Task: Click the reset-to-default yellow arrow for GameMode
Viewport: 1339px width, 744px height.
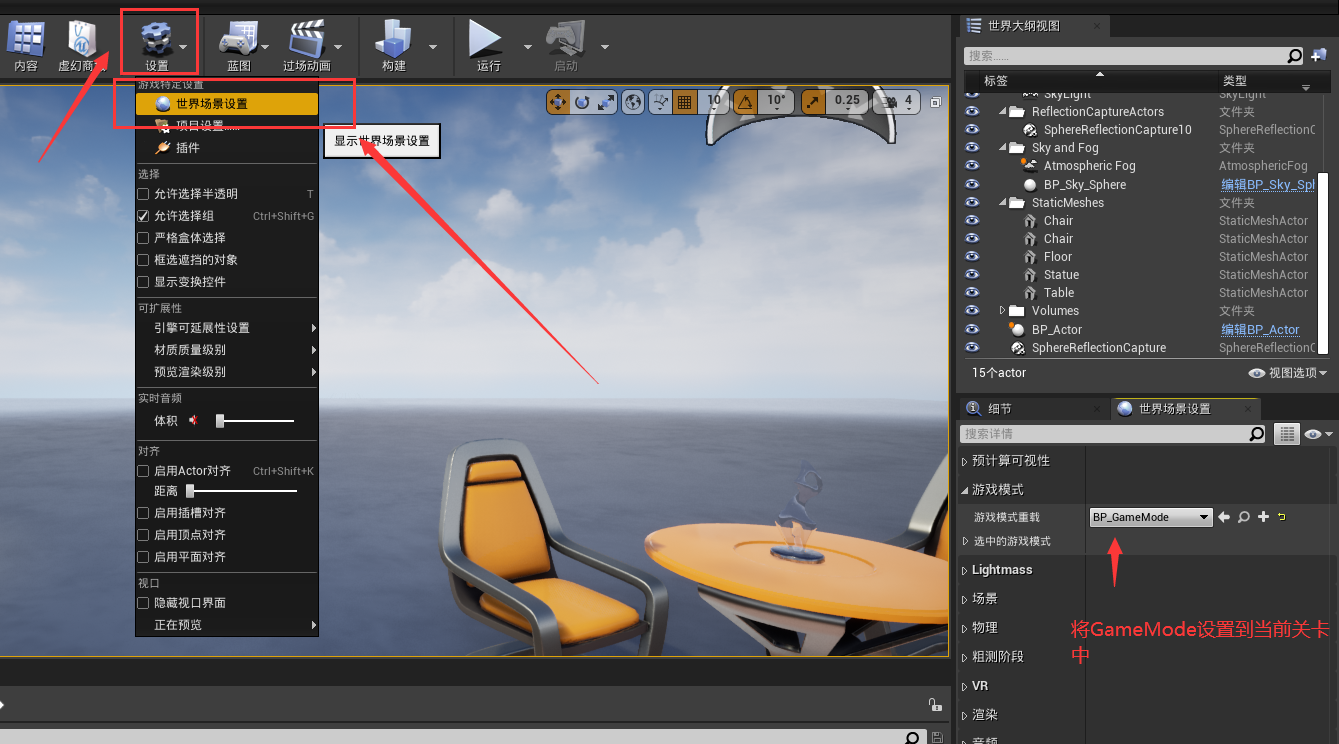Action: 1282,517
